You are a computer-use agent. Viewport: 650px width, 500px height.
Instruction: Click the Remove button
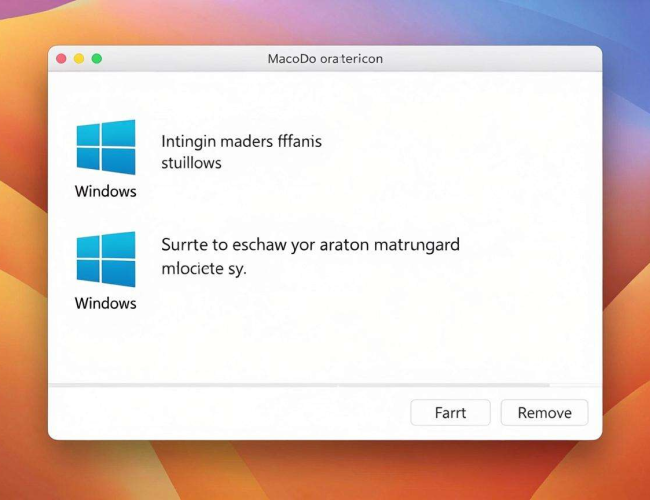(544, 413)
